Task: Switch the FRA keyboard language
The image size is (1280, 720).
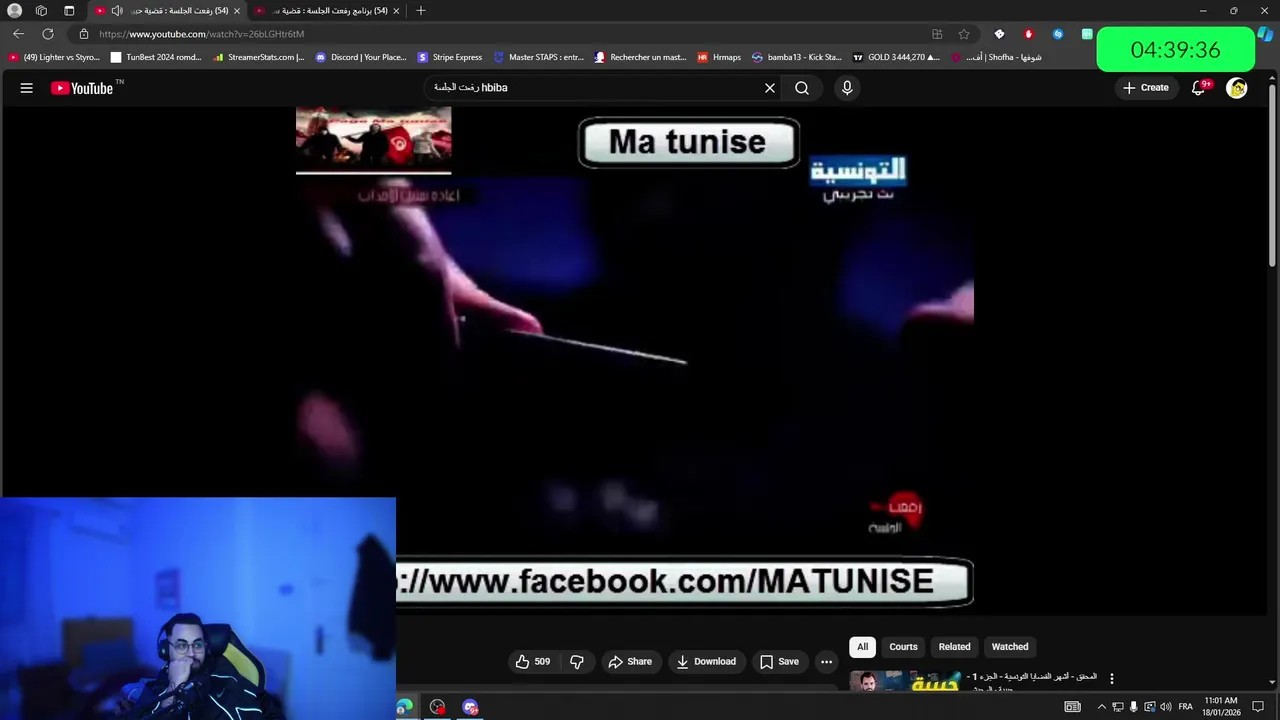Action: (1186, 707)
